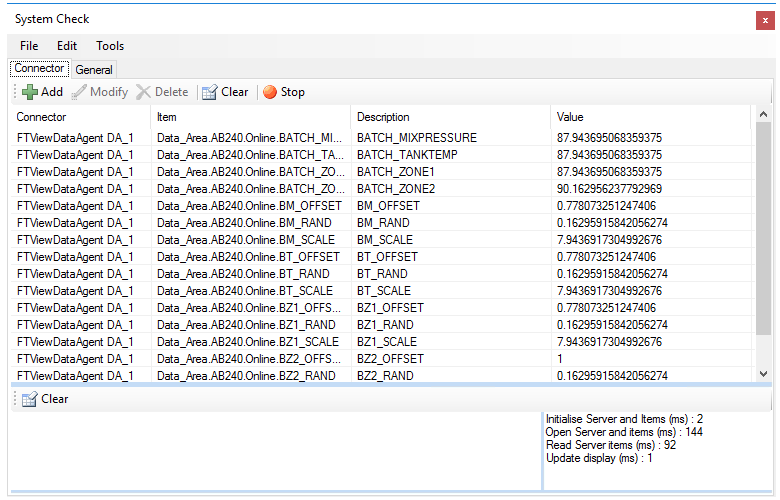This screenshot has width=780, height=500.
Task: Select the Connector tab
Action: [x=39, y=68]
